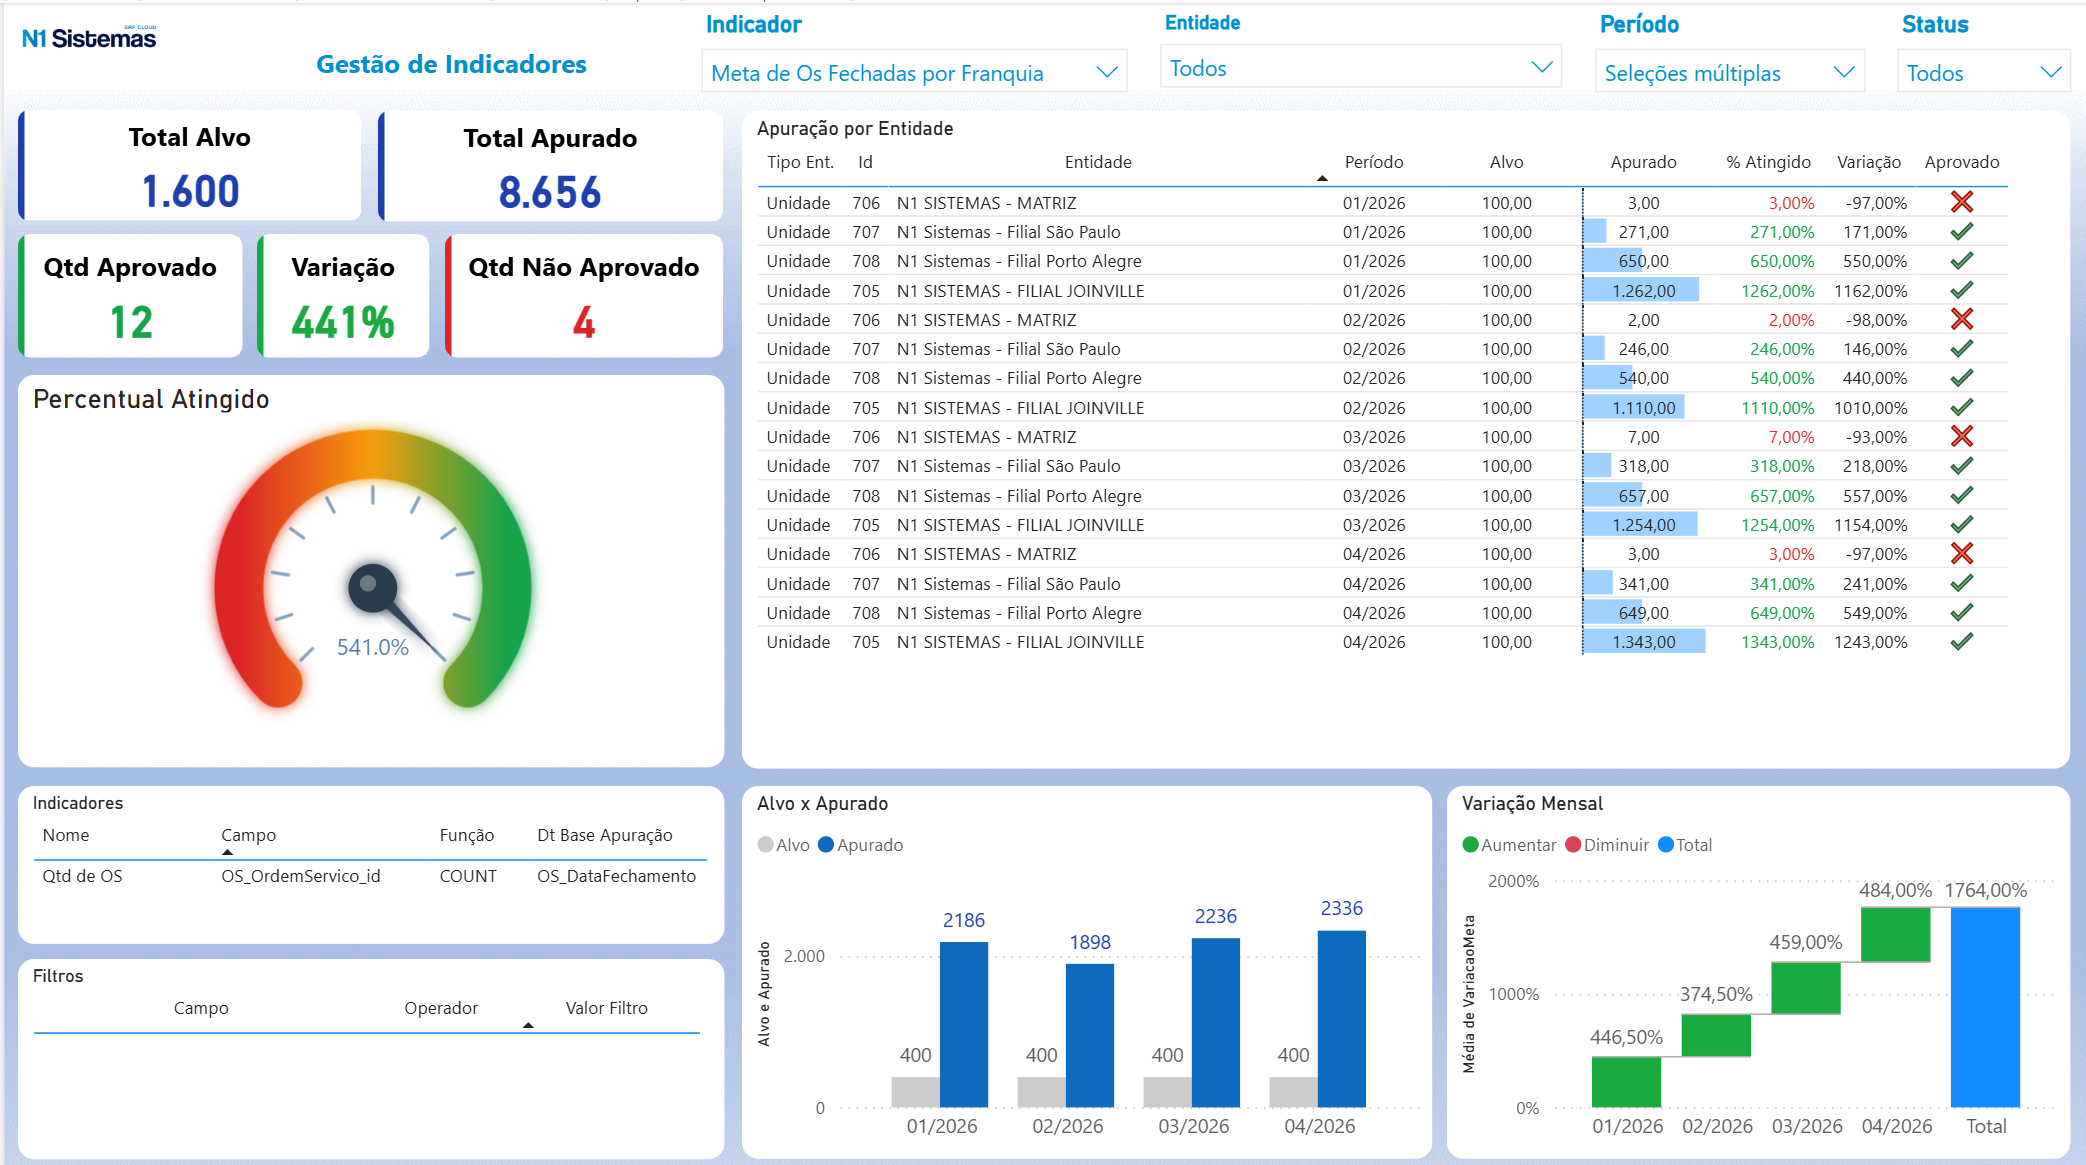Image resolution: width=2086 pixels, height=1165 pixels.
Task: Click sort arrow under Indicadores Campo header
Action: point(227,852)
